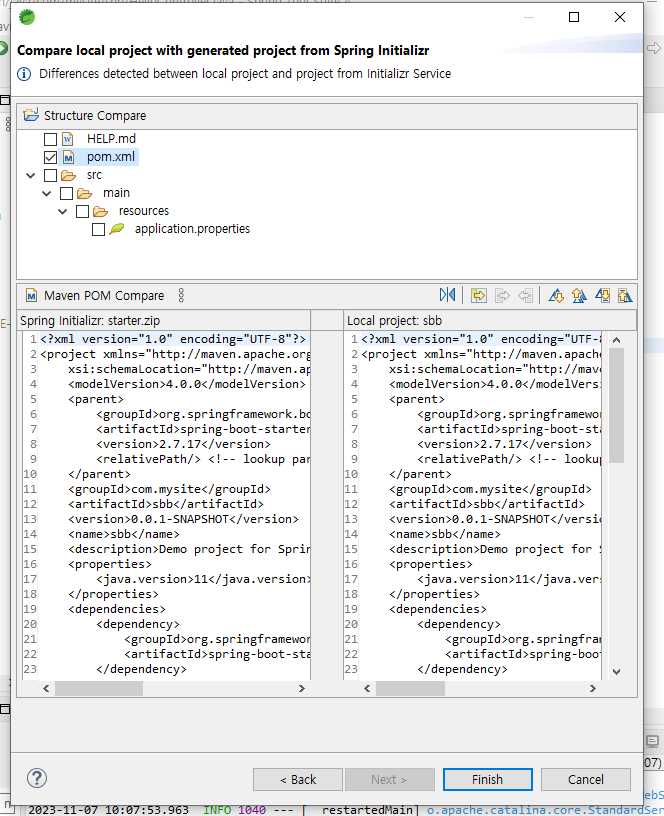The image size is (664, 816).
Task: Click the vertical scrollbar up arrow
Action: 617,340
